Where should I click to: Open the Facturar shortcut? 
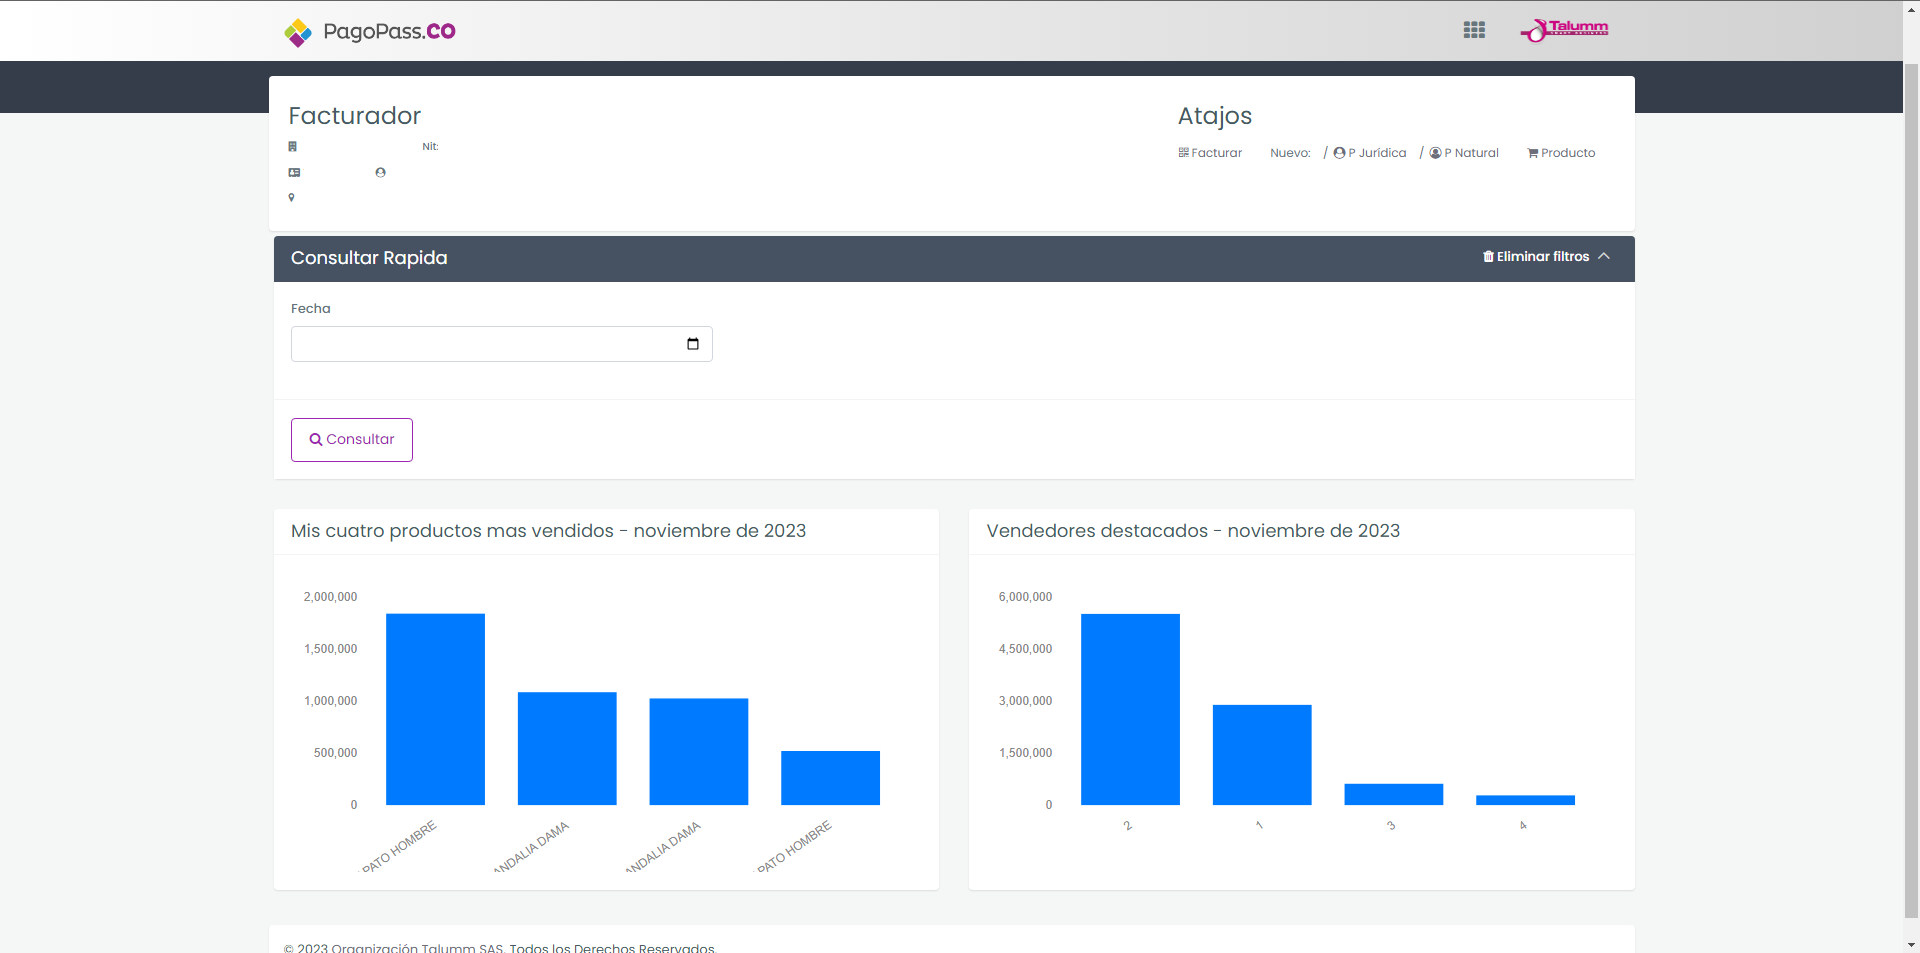[x=1210, y=153]
